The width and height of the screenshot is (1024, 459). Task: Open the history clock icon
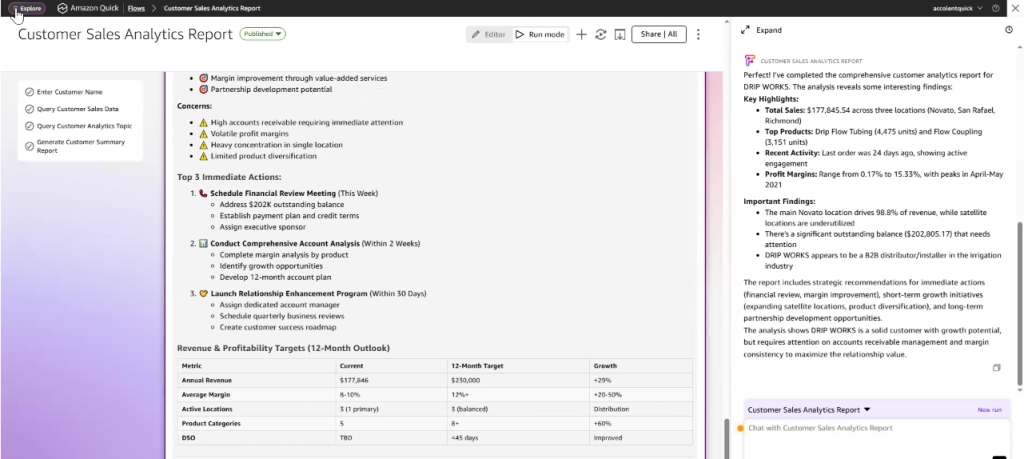(1008, 30)
